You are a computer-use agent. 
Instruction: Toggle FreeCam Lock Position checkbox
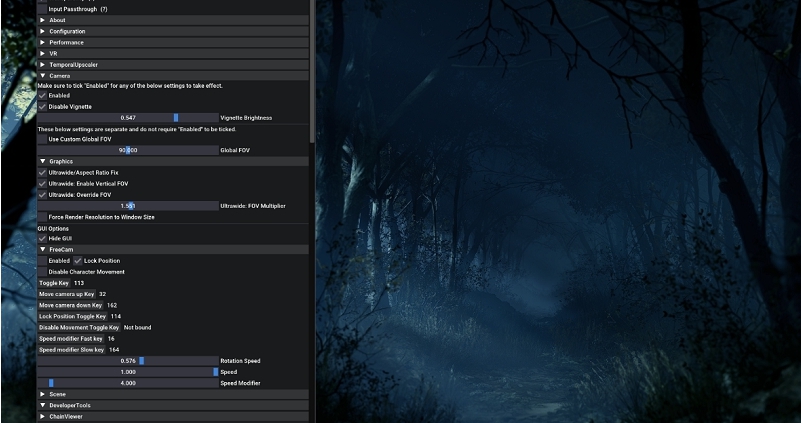78,260
